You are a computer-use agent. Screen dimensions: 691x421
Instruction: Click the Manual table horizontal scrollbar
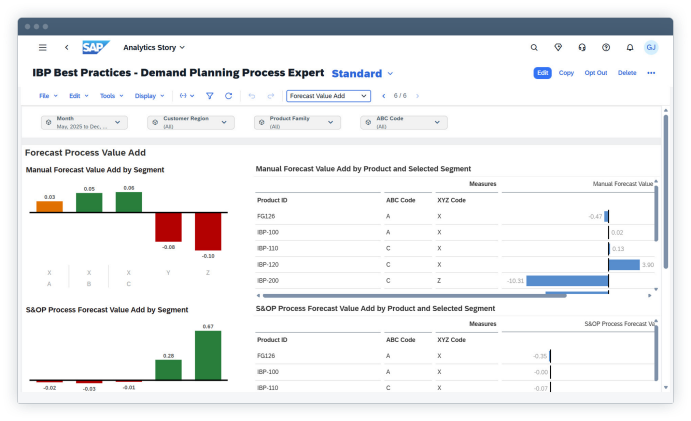414,296
